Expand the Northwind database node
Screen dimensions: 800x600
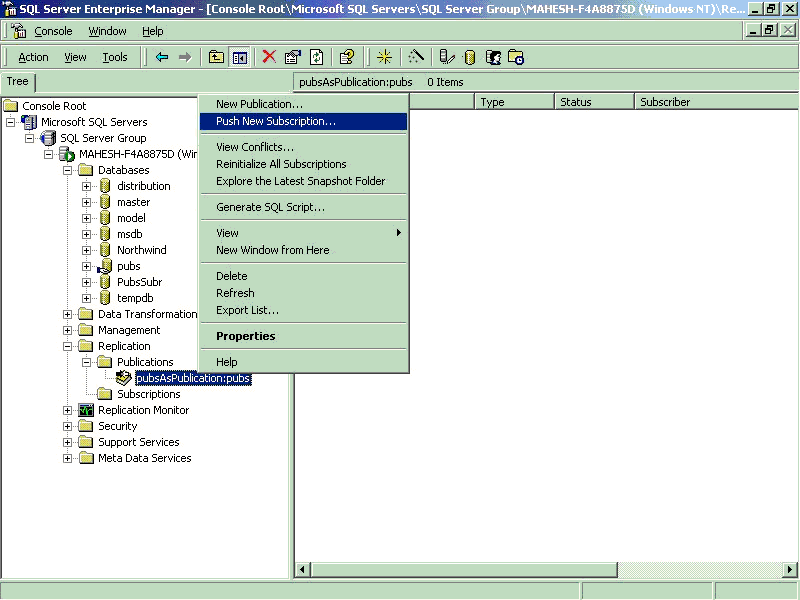pyautogui.click(x=87, y=250)
